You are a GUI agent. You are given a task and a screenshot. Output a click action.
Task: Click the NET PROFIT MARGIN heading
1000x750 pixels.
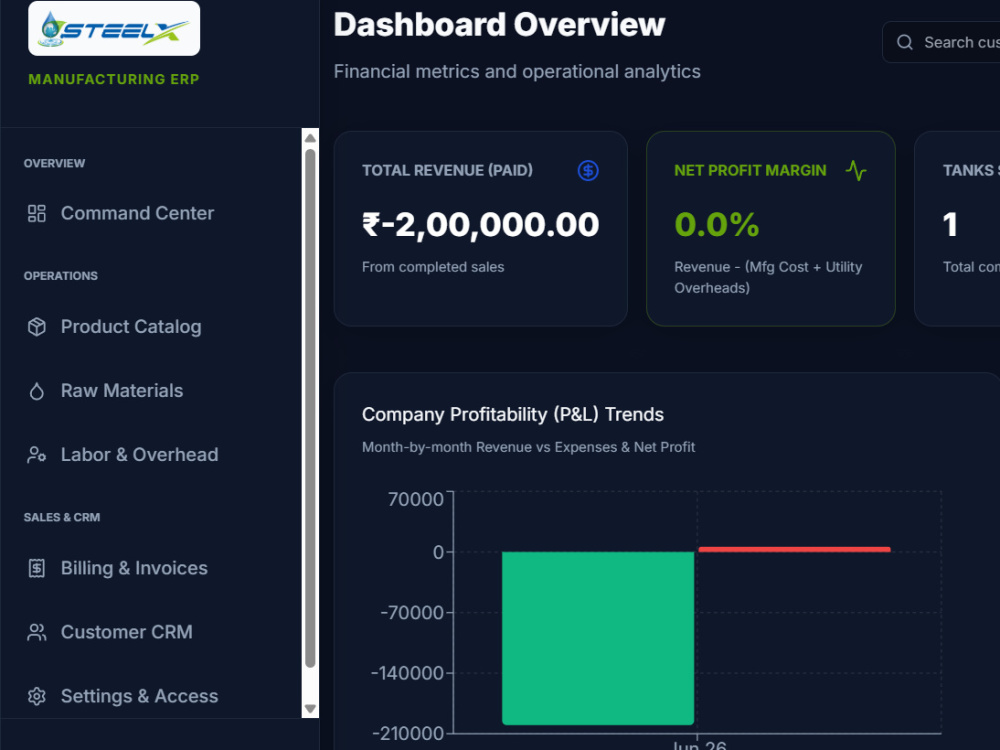point(750,170)
